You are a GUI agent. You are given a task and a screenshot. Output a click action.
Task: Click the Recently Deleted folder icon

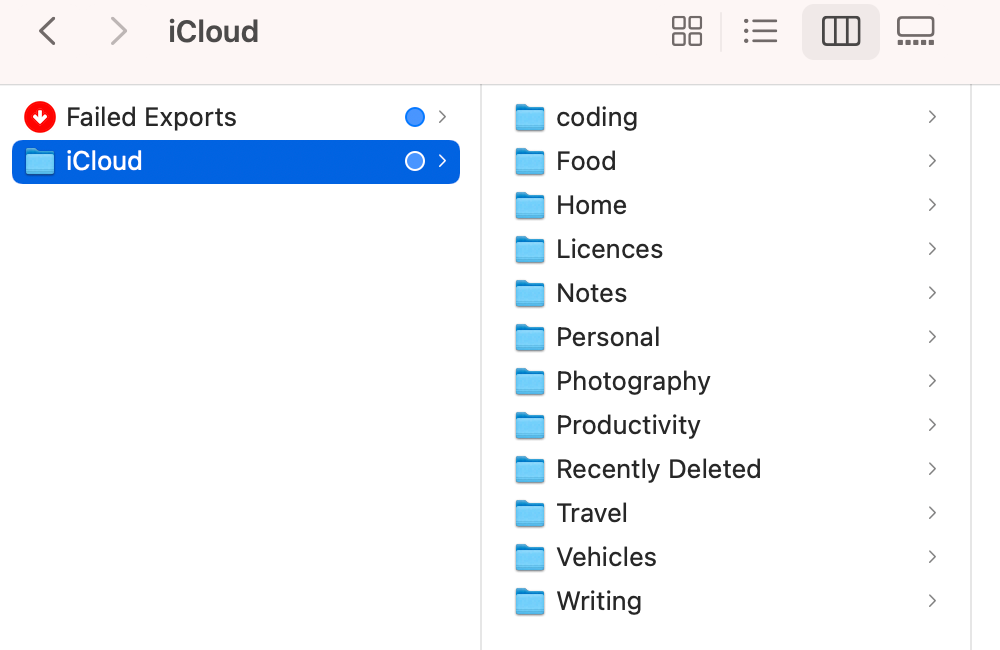pyautogui.click(x=529, y=469)
